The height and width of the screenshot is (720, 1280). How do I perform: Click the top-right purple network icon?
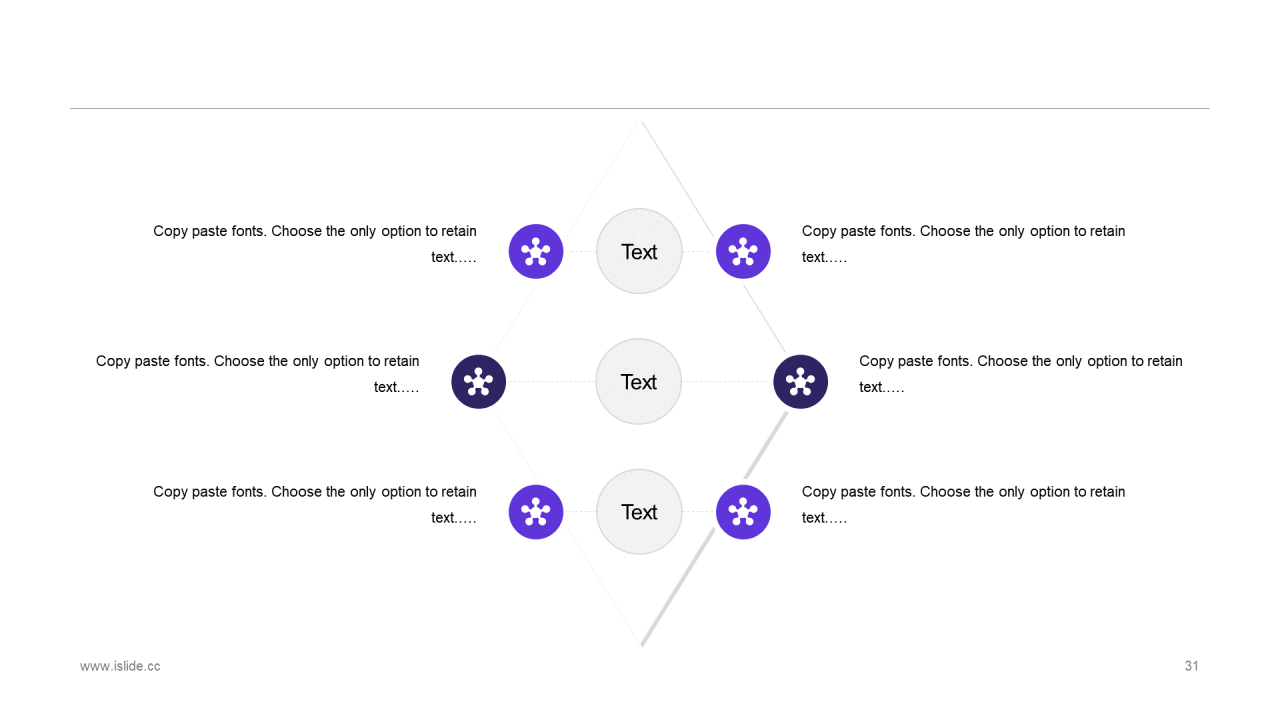pyautogui.click(x=743, y=251)
